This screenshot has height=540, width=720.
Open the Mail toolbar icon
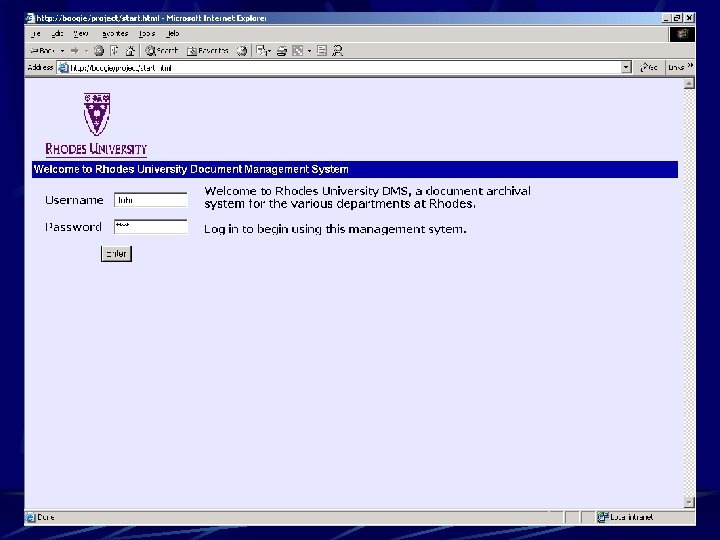coord(262,51)
